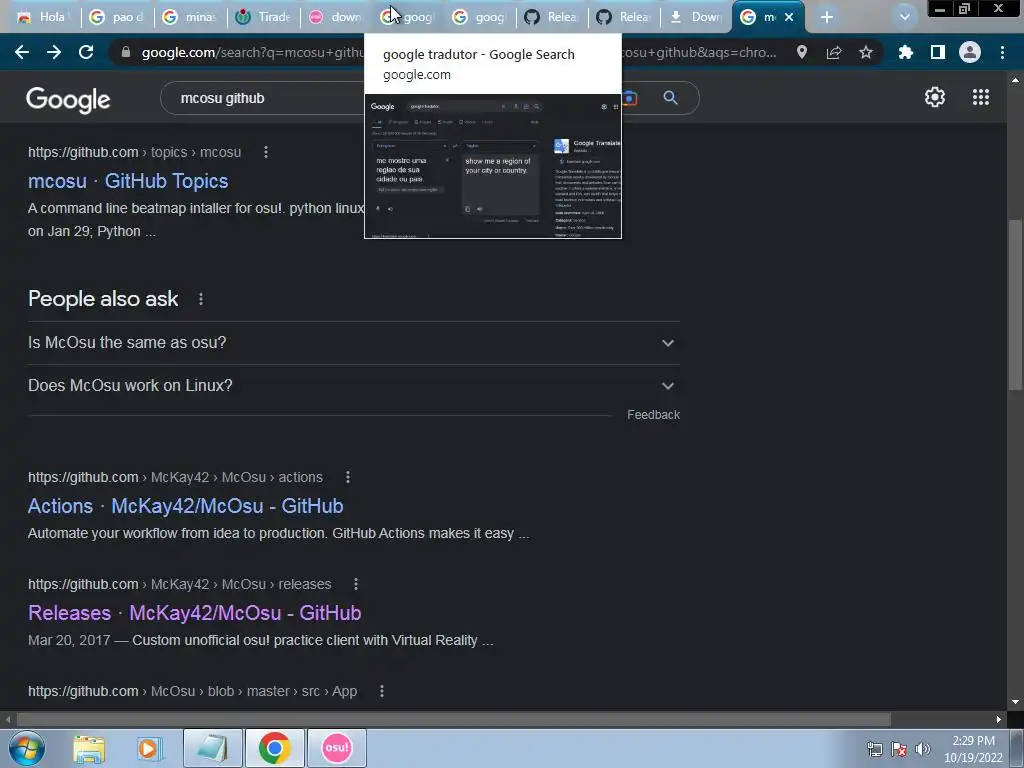Switch to the 'Hola' tab
The width and height of the screenshot is (1024, 768).
(44, 17)
